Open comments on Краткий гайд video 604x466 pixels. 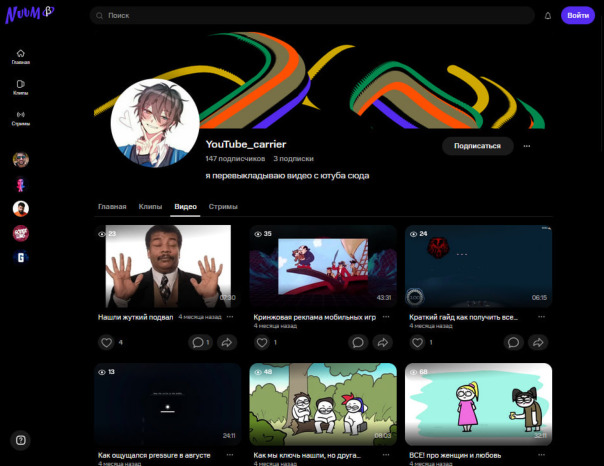[x=513, y=342]
